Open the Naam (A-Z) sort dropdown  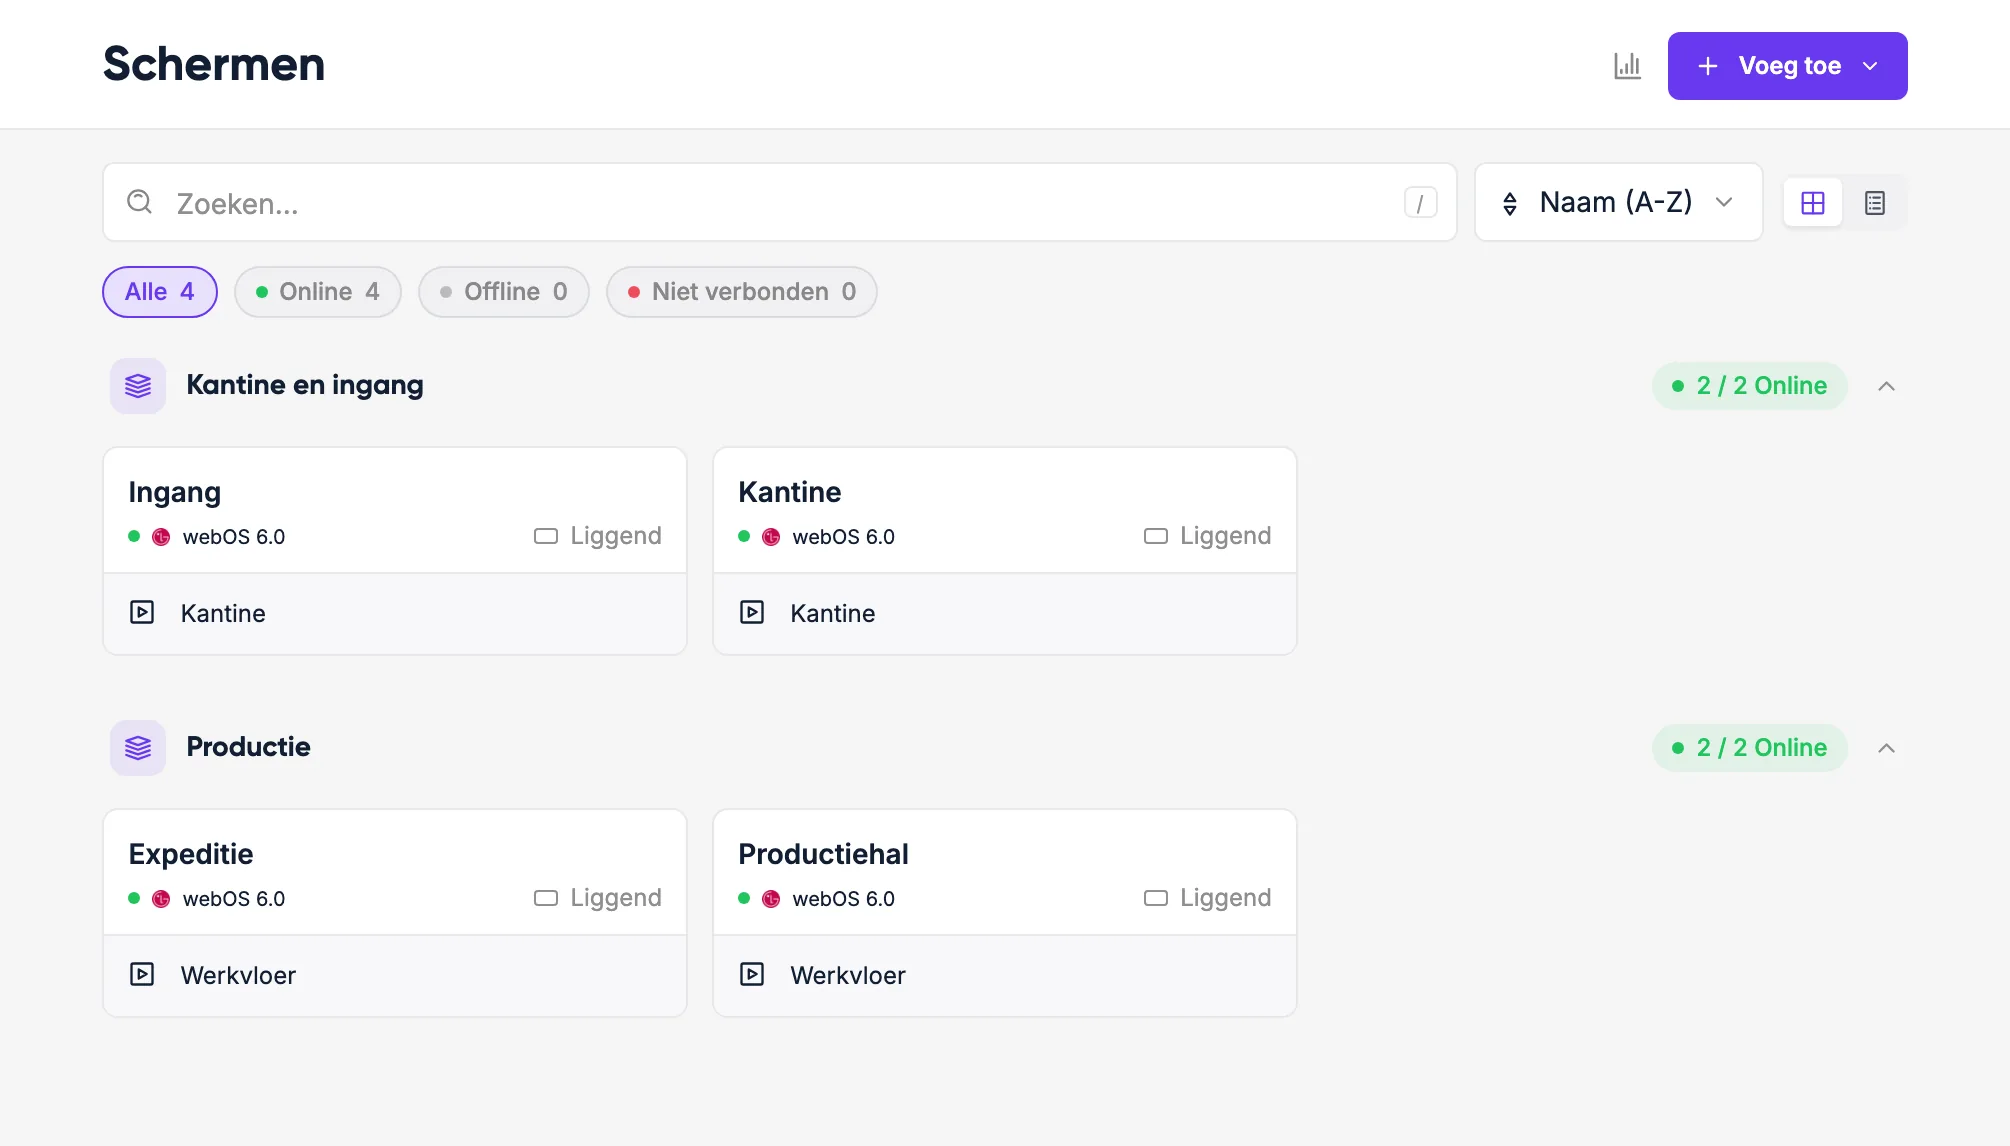pos(1618,202)
